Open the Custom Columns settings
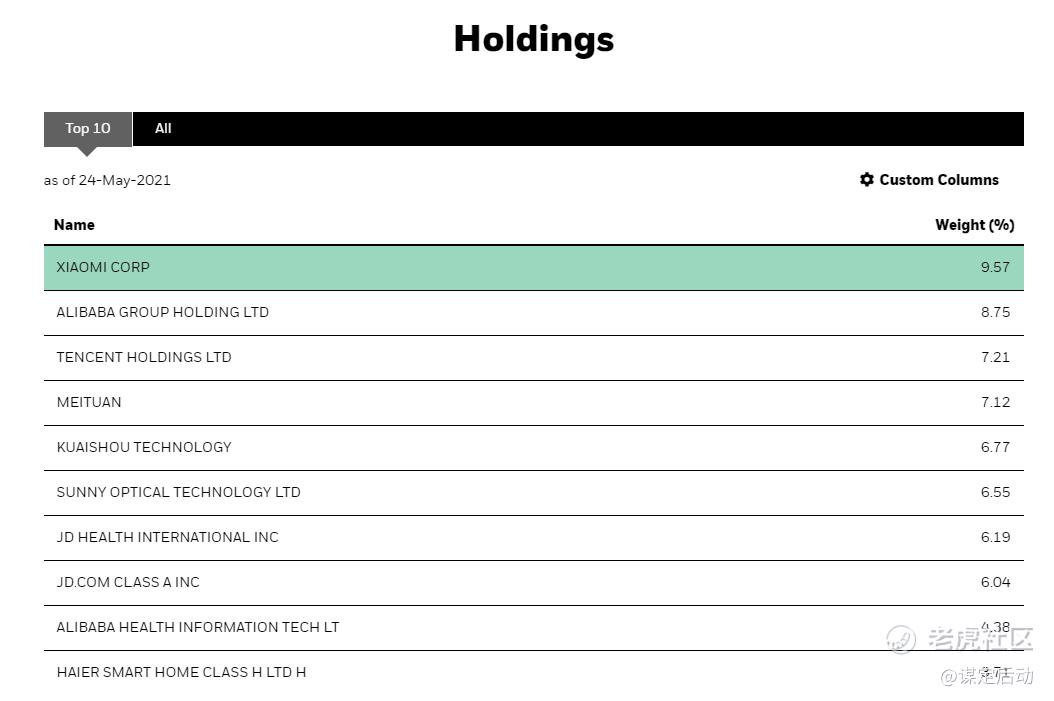The width and height of the screenshot is (1054, 701). [938, 180]
